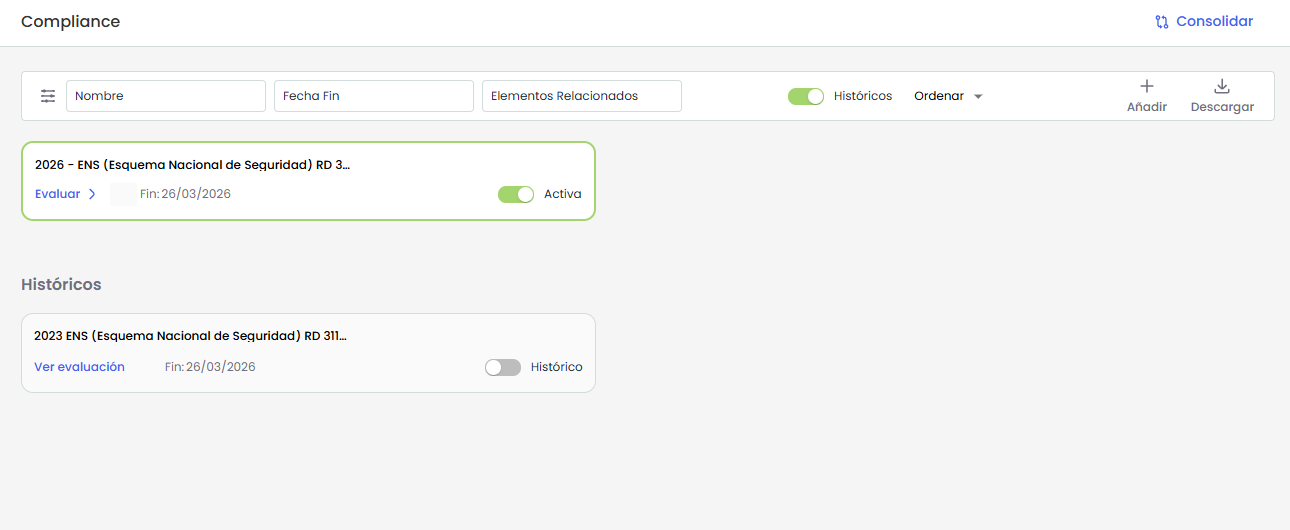Open the Ordenar sort dropdown
The image size is (1290, 530).
[948, 96]
